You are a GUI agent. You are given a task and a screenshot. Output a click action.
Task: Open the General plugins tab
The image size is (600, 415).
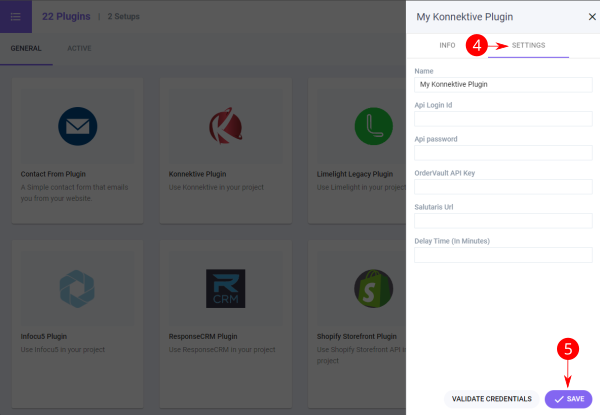26,48
